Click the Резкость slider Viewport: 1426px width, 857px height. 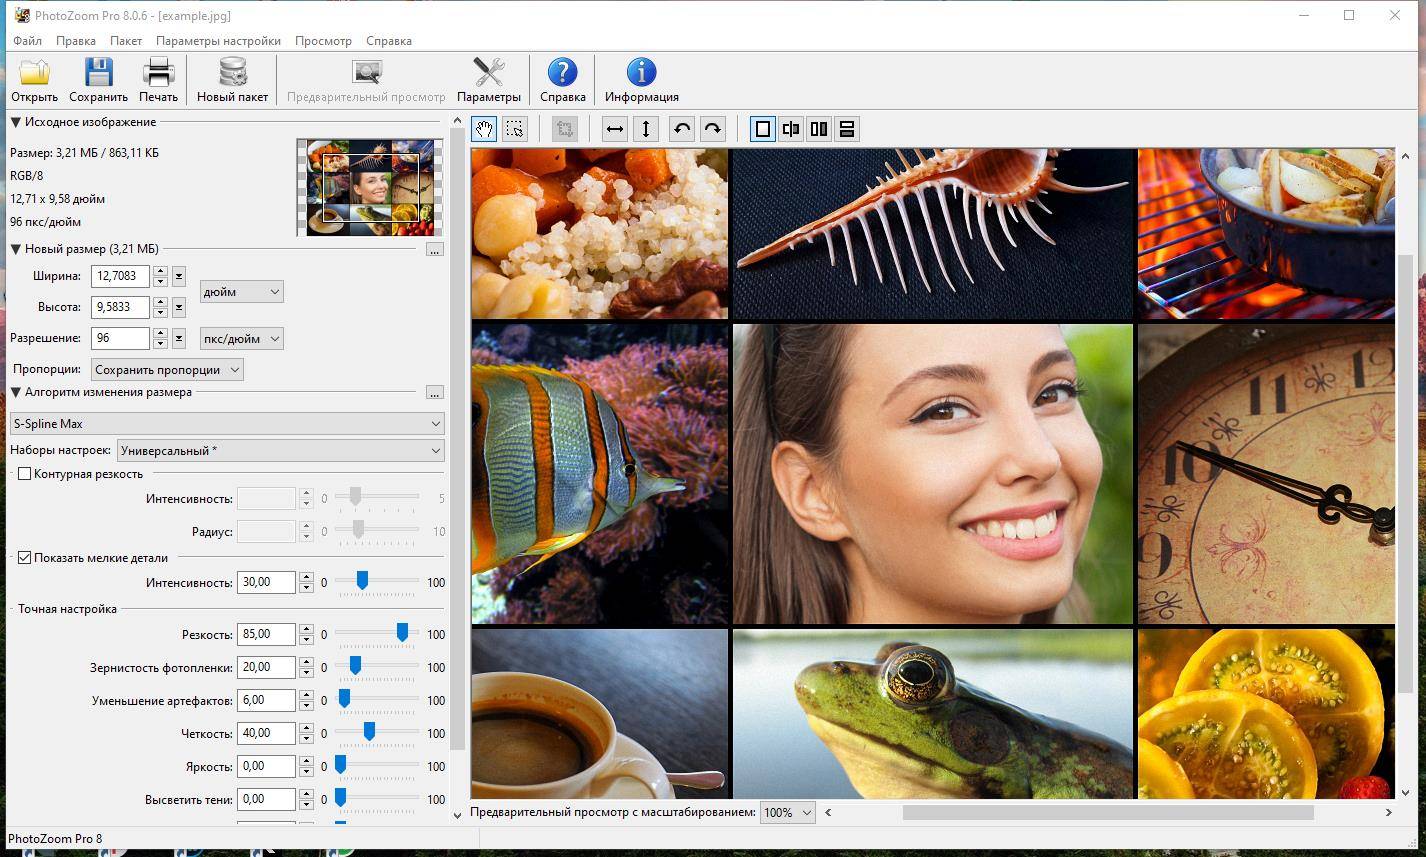(x=377, y=634)
